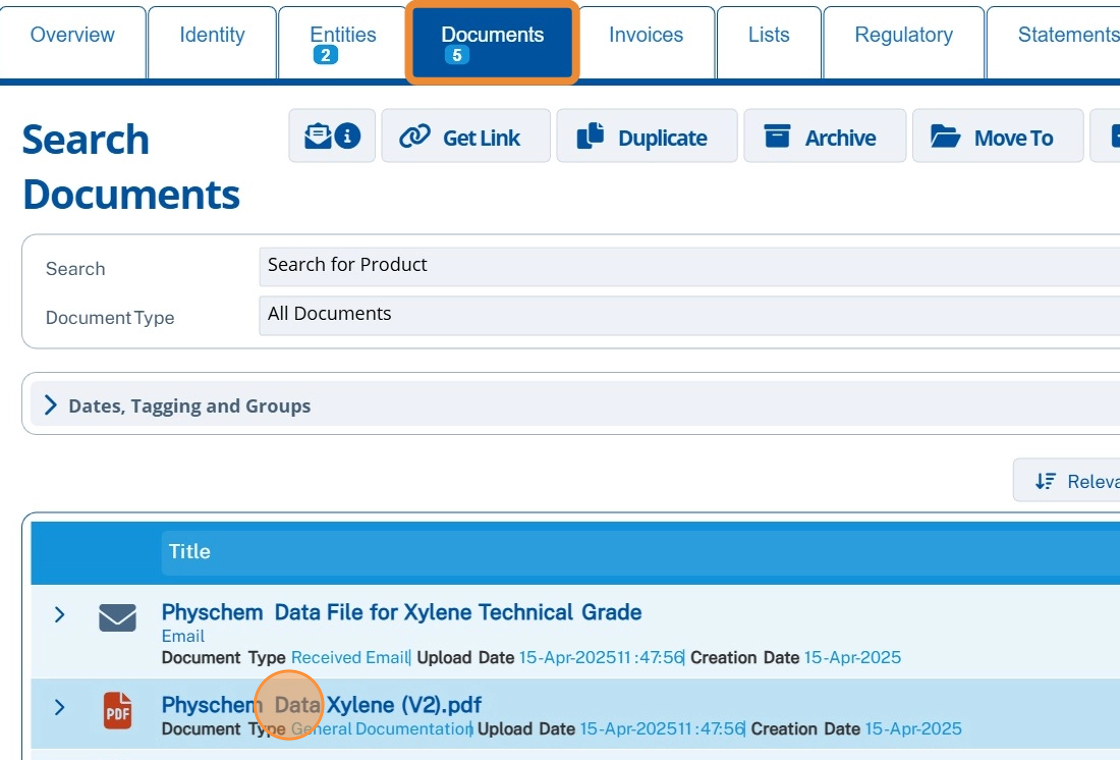Click the Move To folder button

(x=997, y=137)
